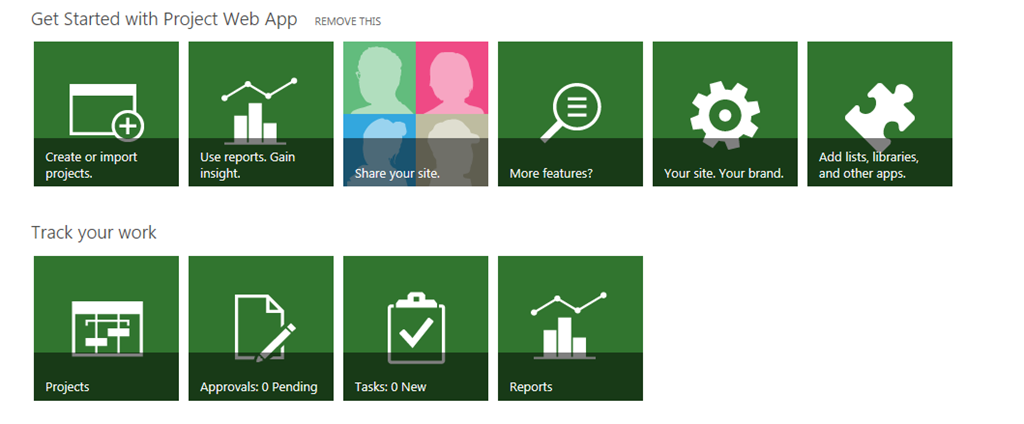
Task: Open 'Approvals: 0 Pending' label
Action: point(259,387)
